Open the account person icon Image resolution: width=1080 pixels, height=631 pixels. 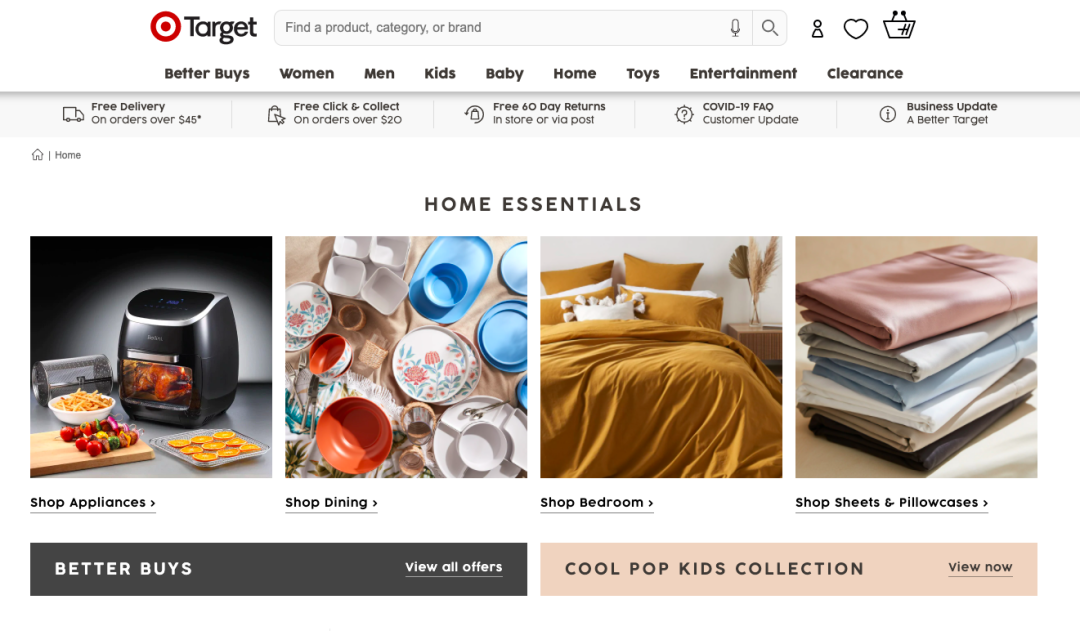point(817,28)
